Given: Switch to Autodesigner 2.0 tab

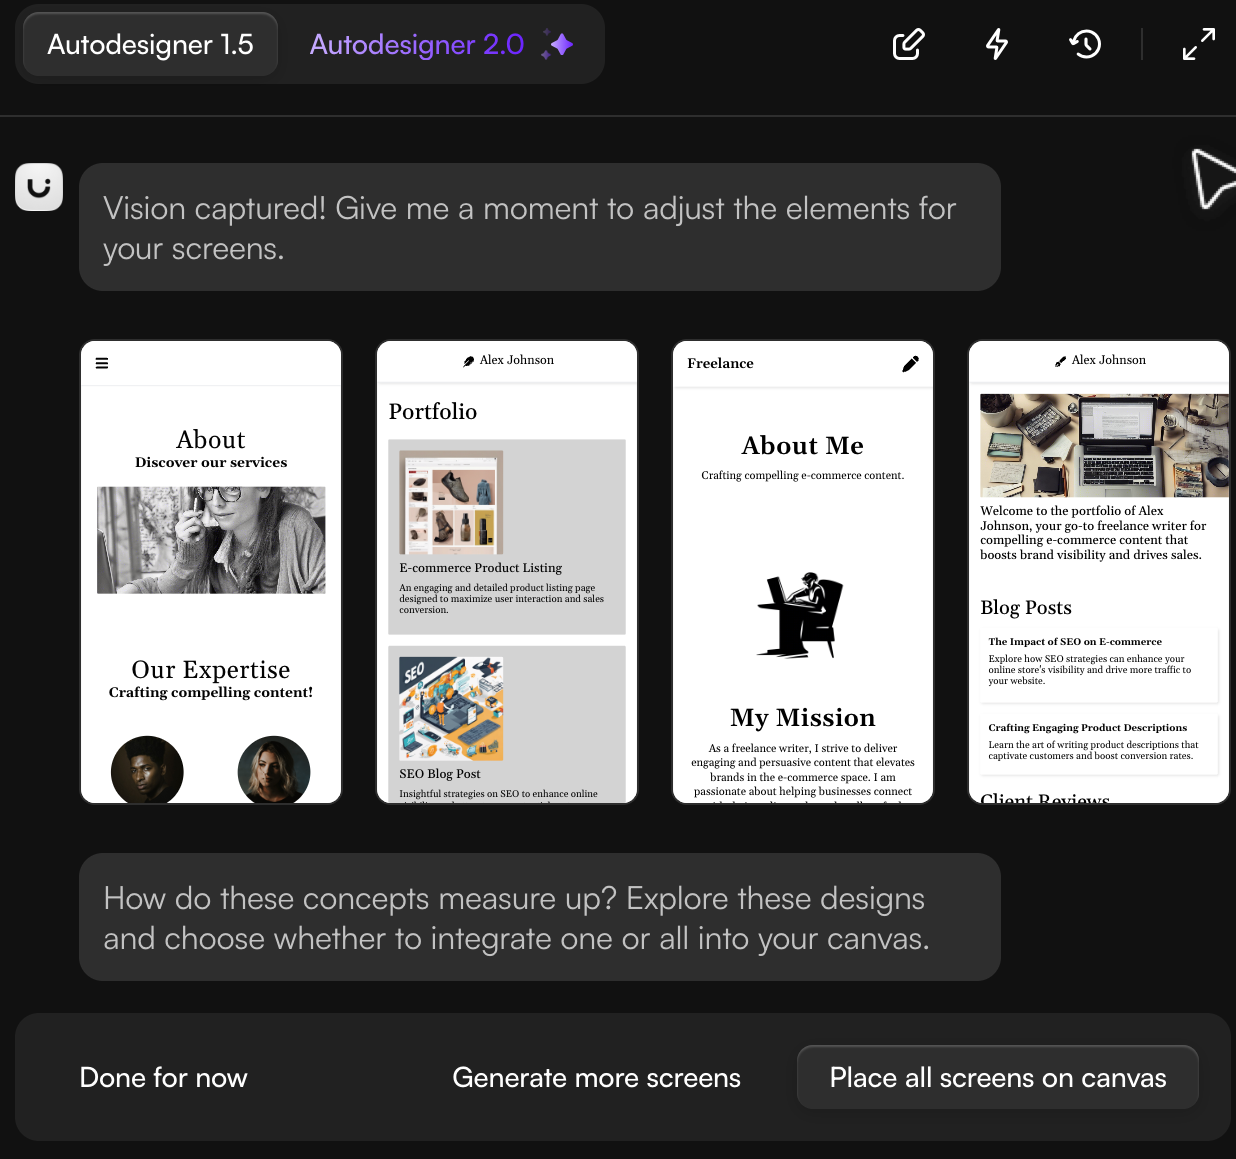Looking at the screenshot, I should [441, 44].
